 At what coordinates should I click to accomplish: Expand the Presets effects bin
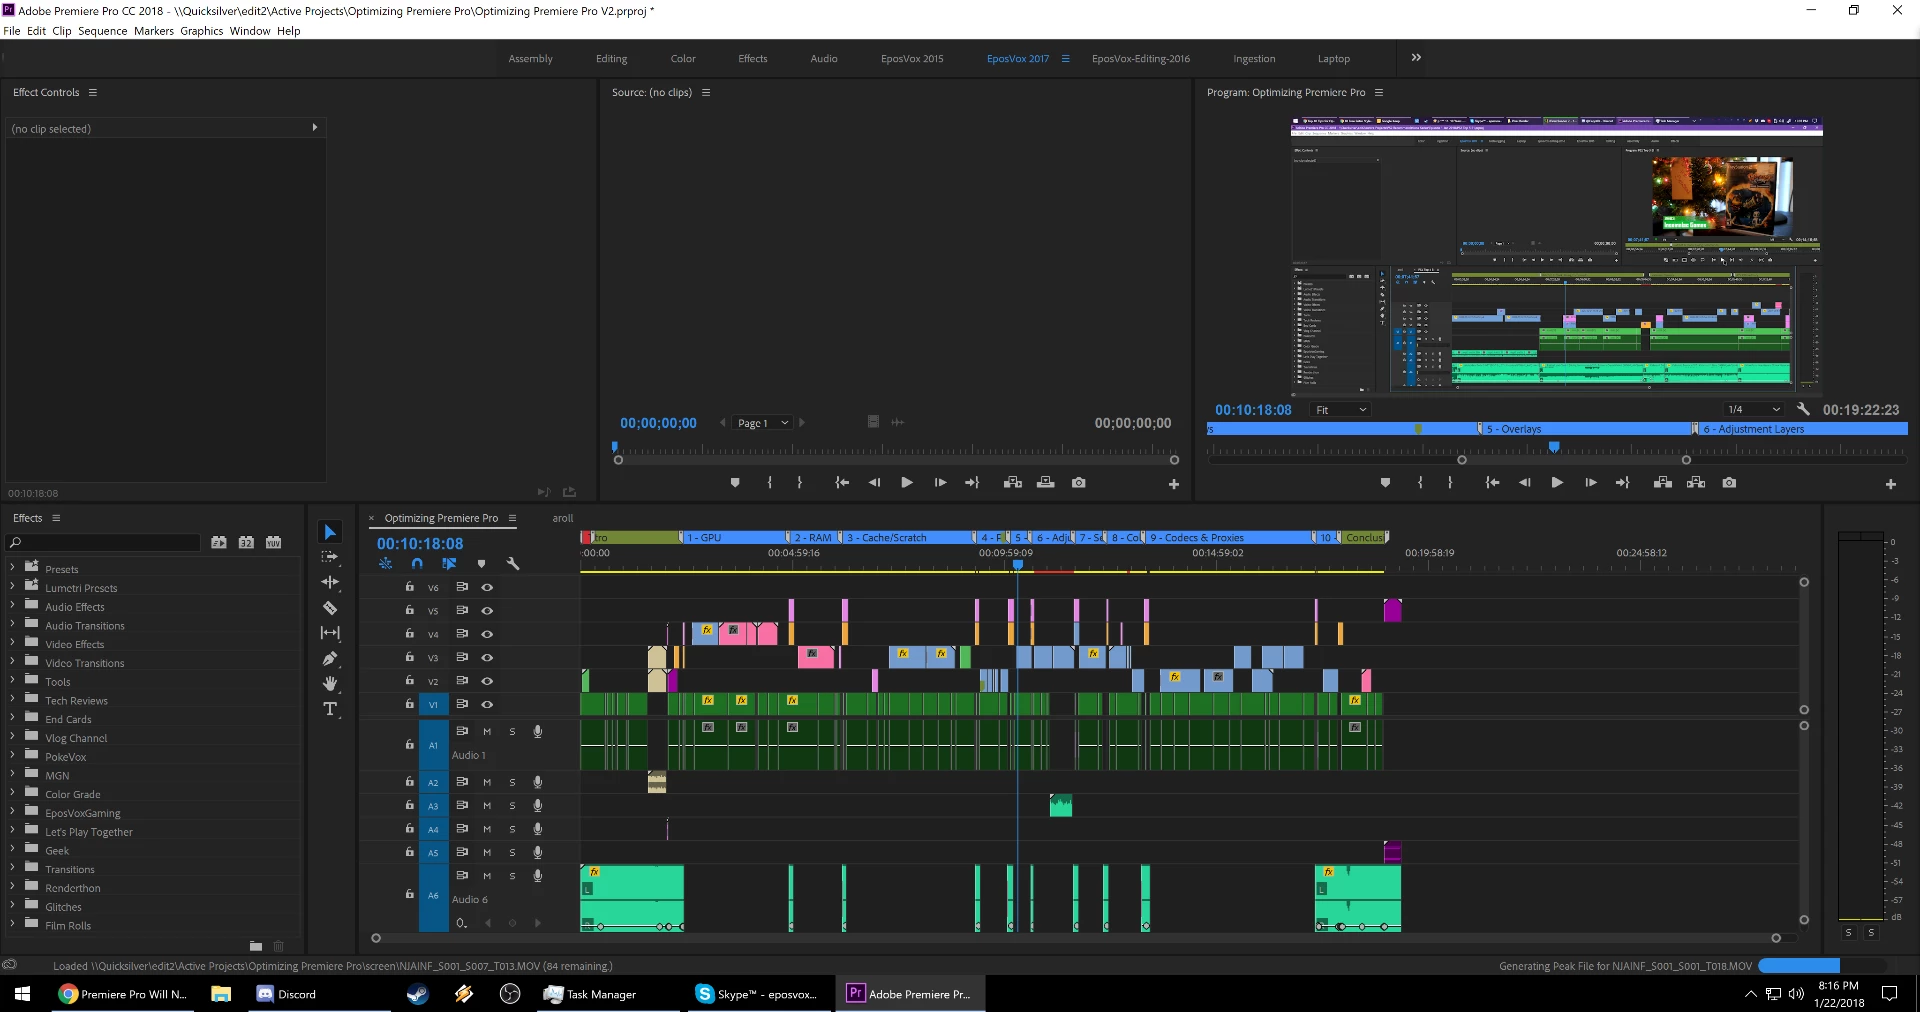pyautogui.click(x=12, y=568)
